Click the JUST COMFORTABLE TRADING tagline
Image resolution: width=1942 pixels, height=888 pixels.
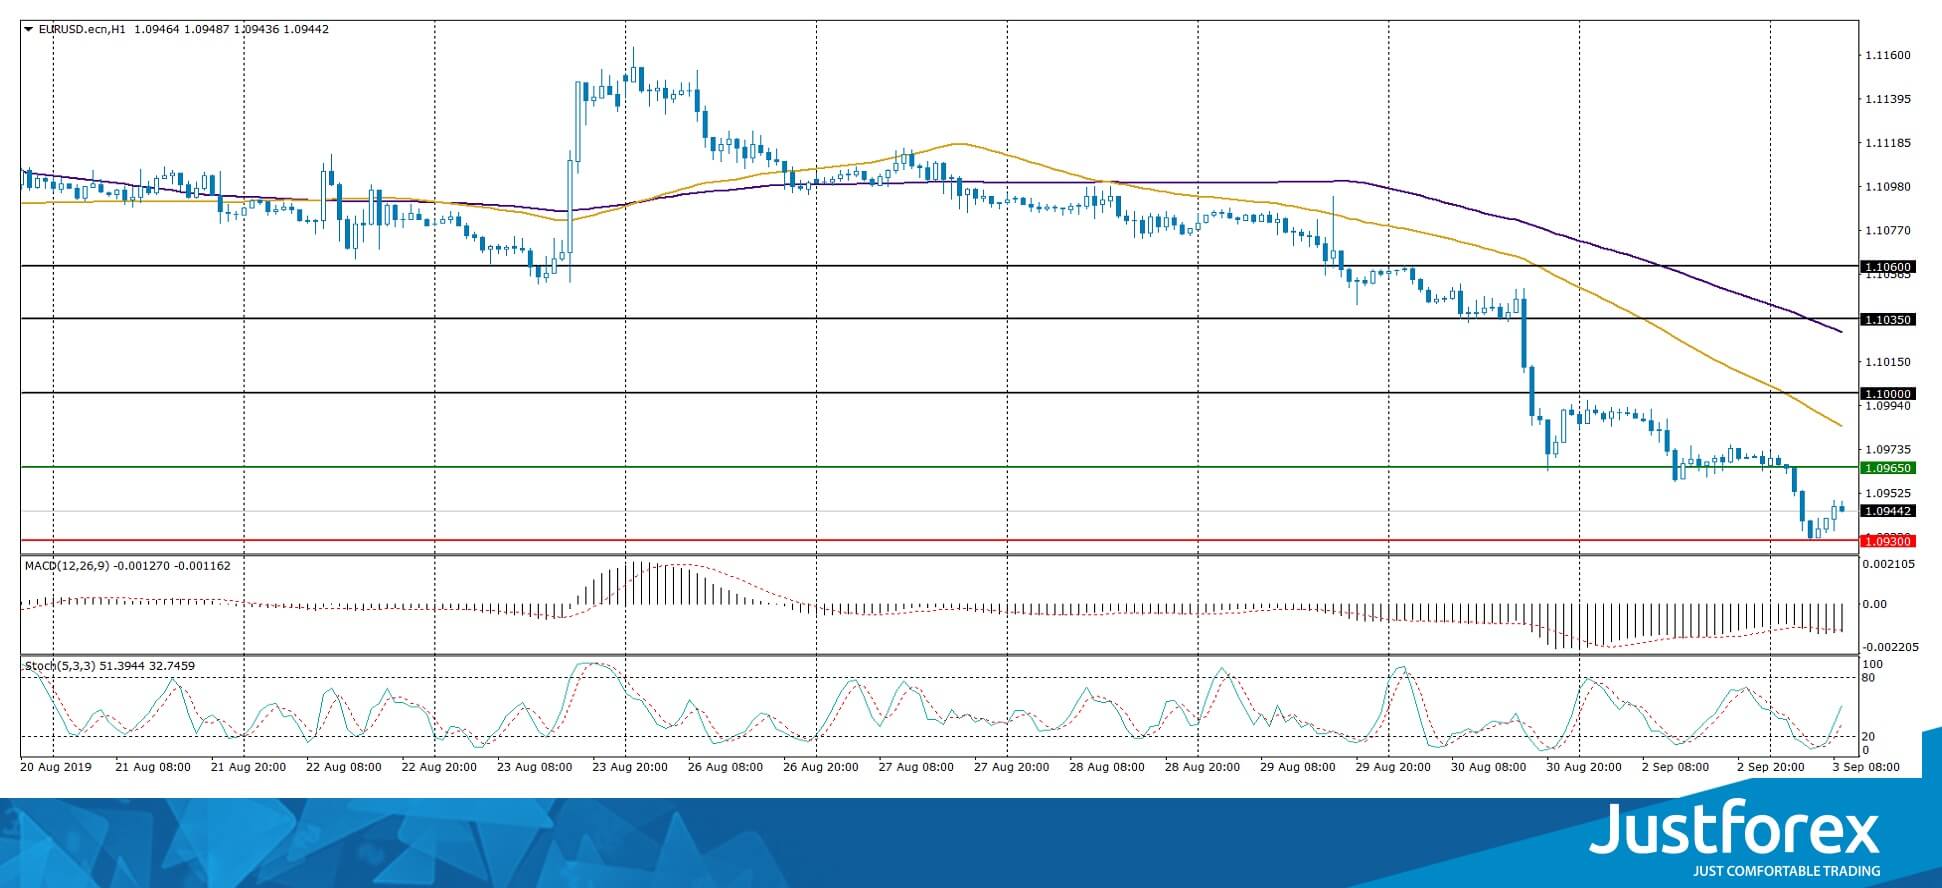pyautogui.click(x=1786, y=871)
